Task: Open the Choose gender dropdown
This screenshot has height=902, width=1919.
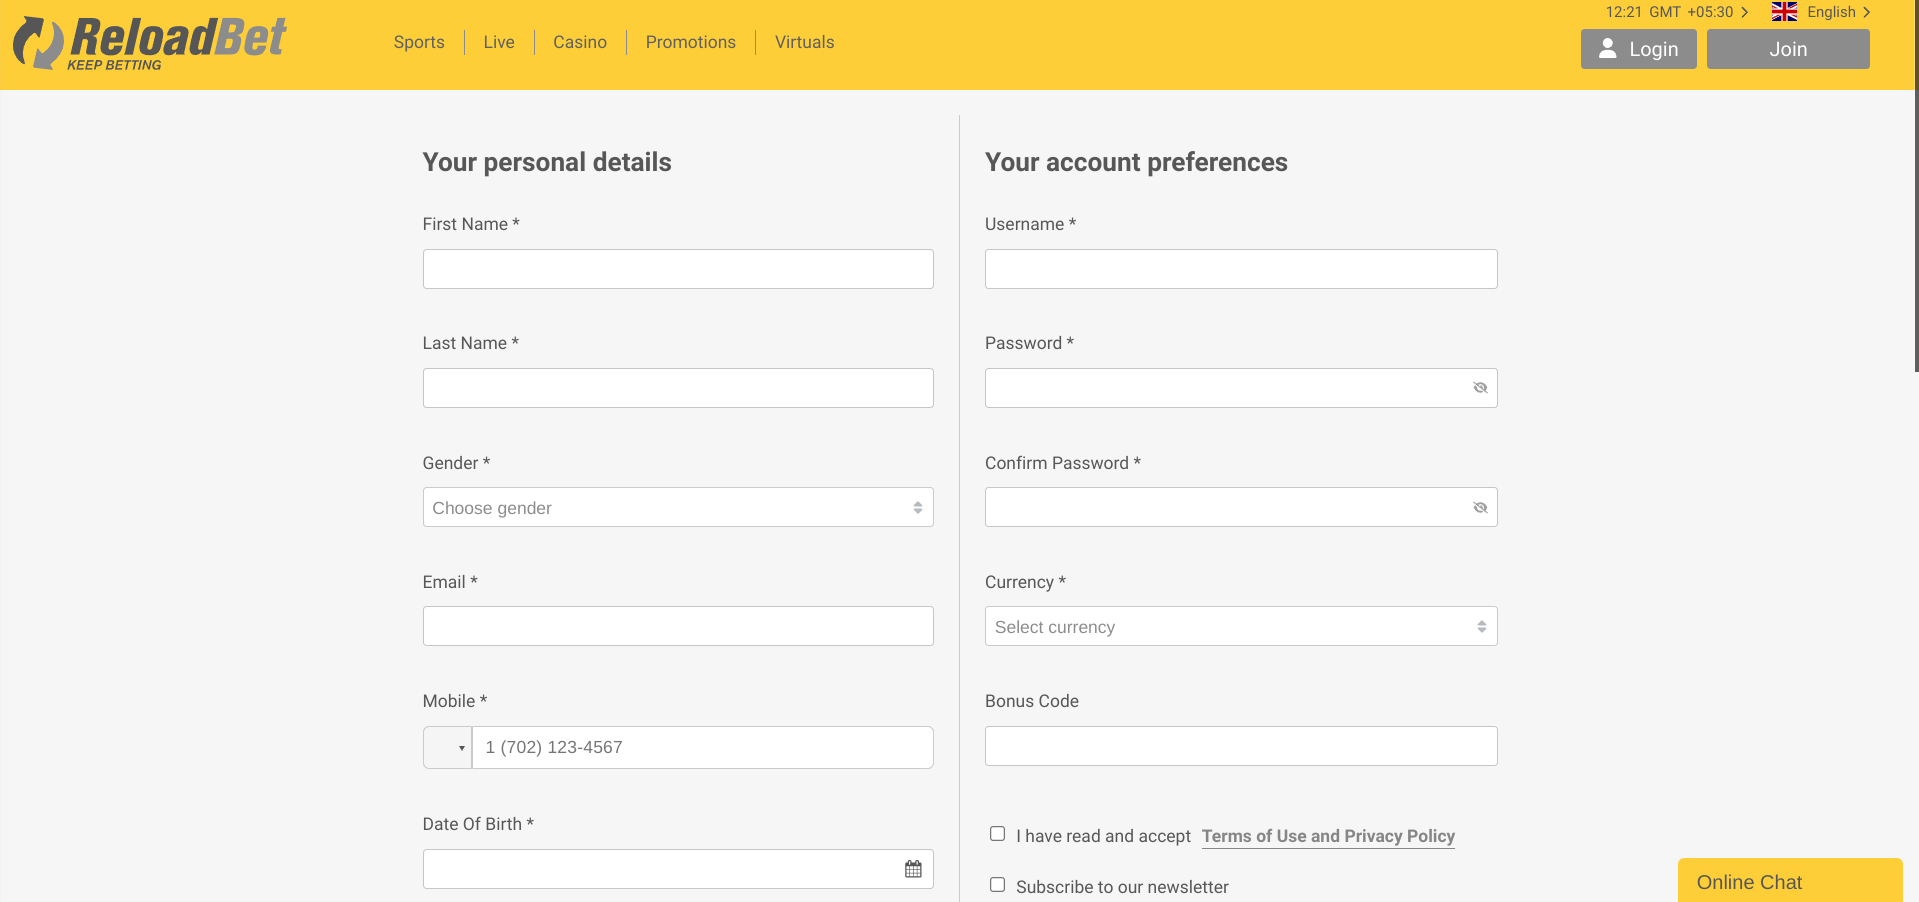Action: pyautogui.click(x=678, y=507)
